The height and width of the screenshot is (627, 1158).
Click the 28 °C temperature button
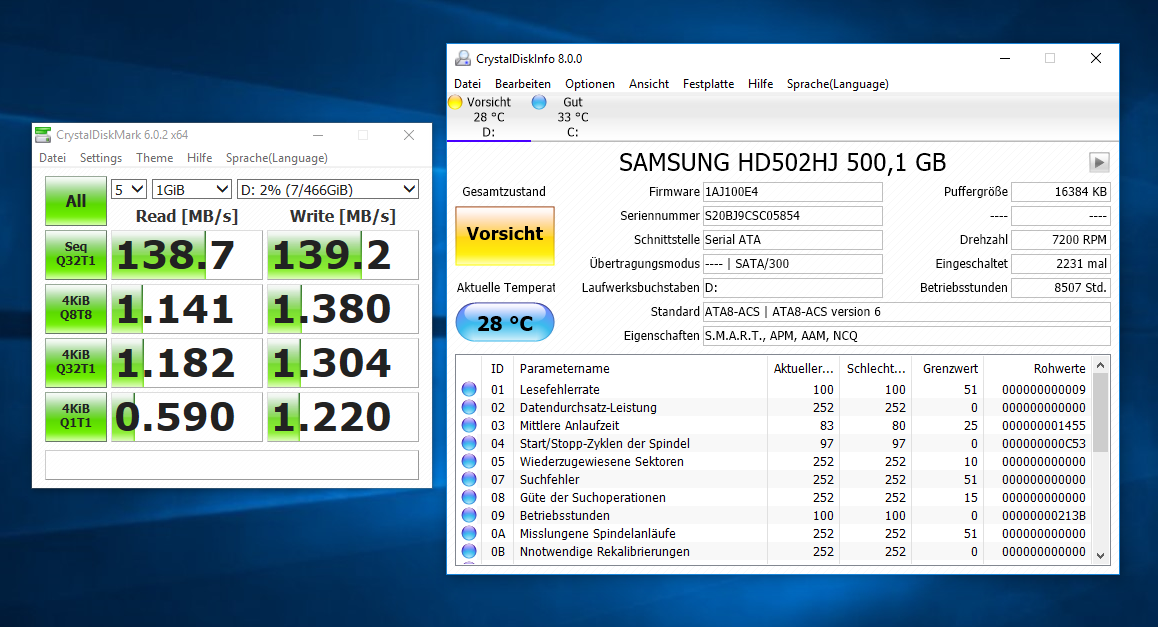point(505,323)
